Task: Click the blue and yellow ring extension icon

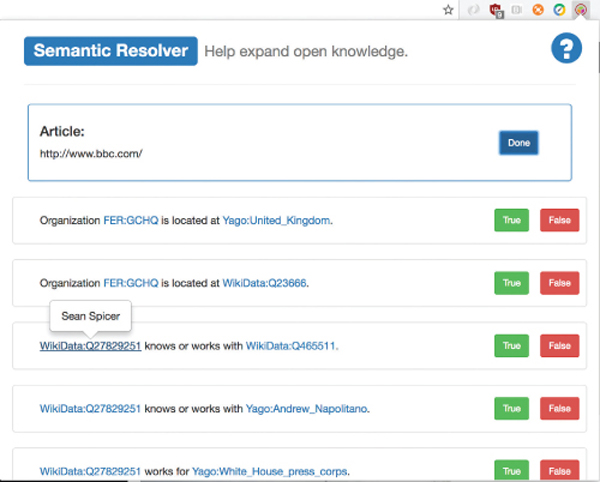Action: point(559,10)
